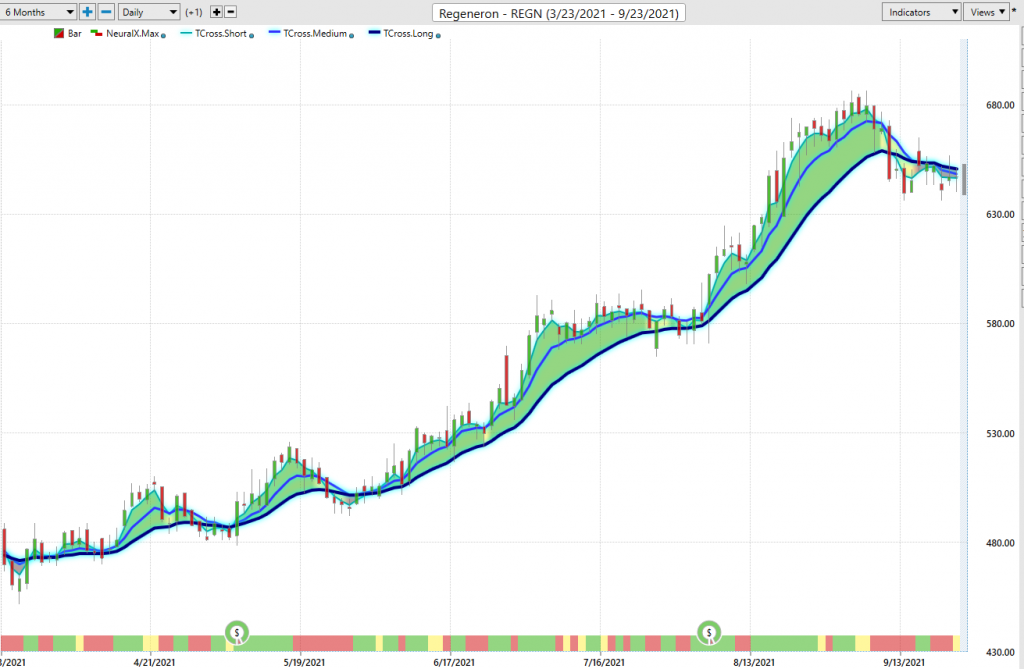This screenshot has width=1024, height=669.
Task: Open the Indicators dropdown
Action: 921,12
